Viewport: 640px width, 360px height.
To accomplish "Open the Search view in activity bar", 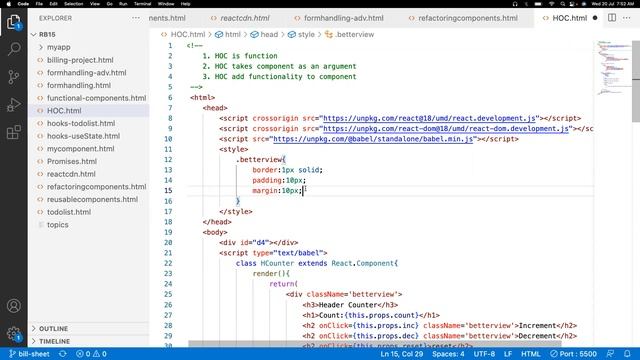I will point(13,49).
